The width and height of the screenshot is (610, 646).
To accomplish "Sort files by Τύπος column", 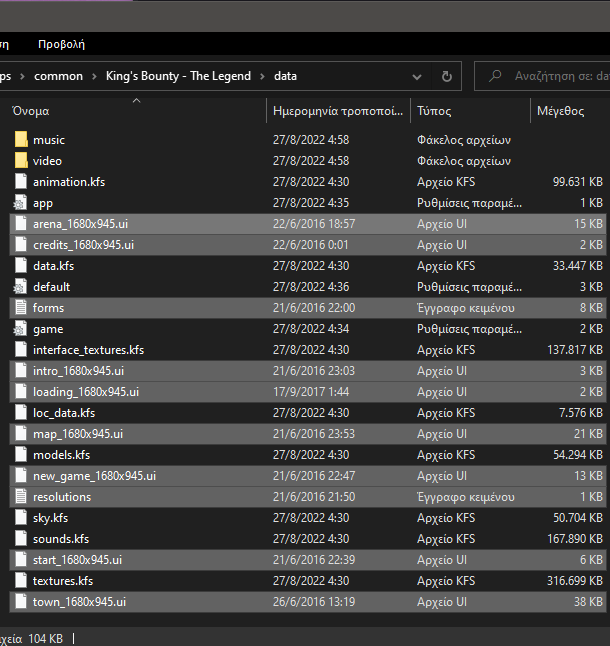I will click(x=434, y=111).
